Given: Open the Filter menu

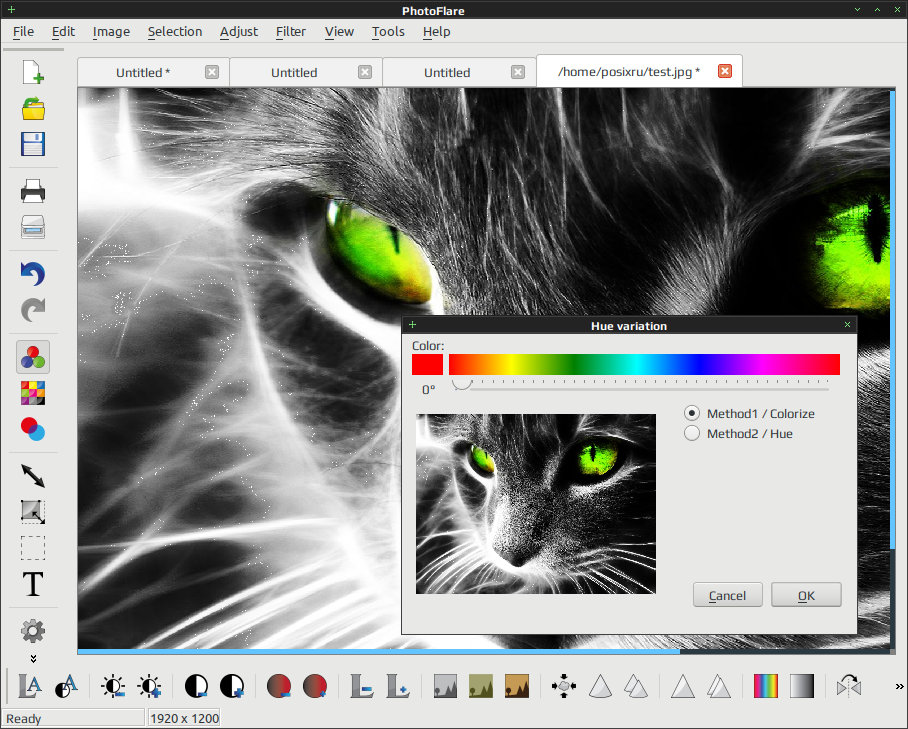Looking at the screenshot, I should [291, 31].
